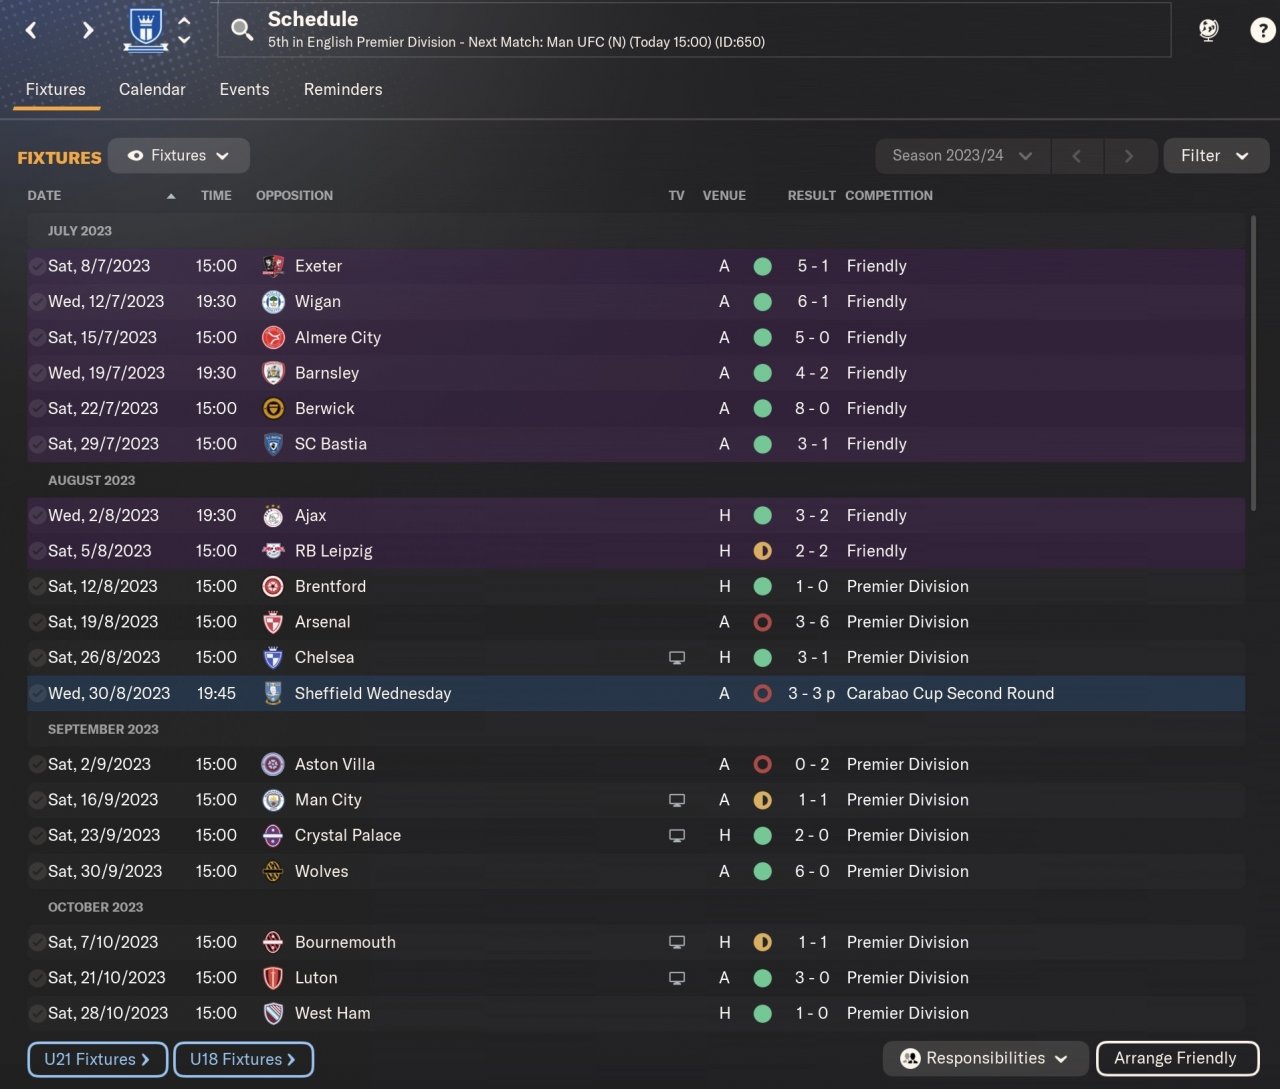
Task: Toggle the checkmark beside Exeter fixture
Action: click(x=37, y=266)
